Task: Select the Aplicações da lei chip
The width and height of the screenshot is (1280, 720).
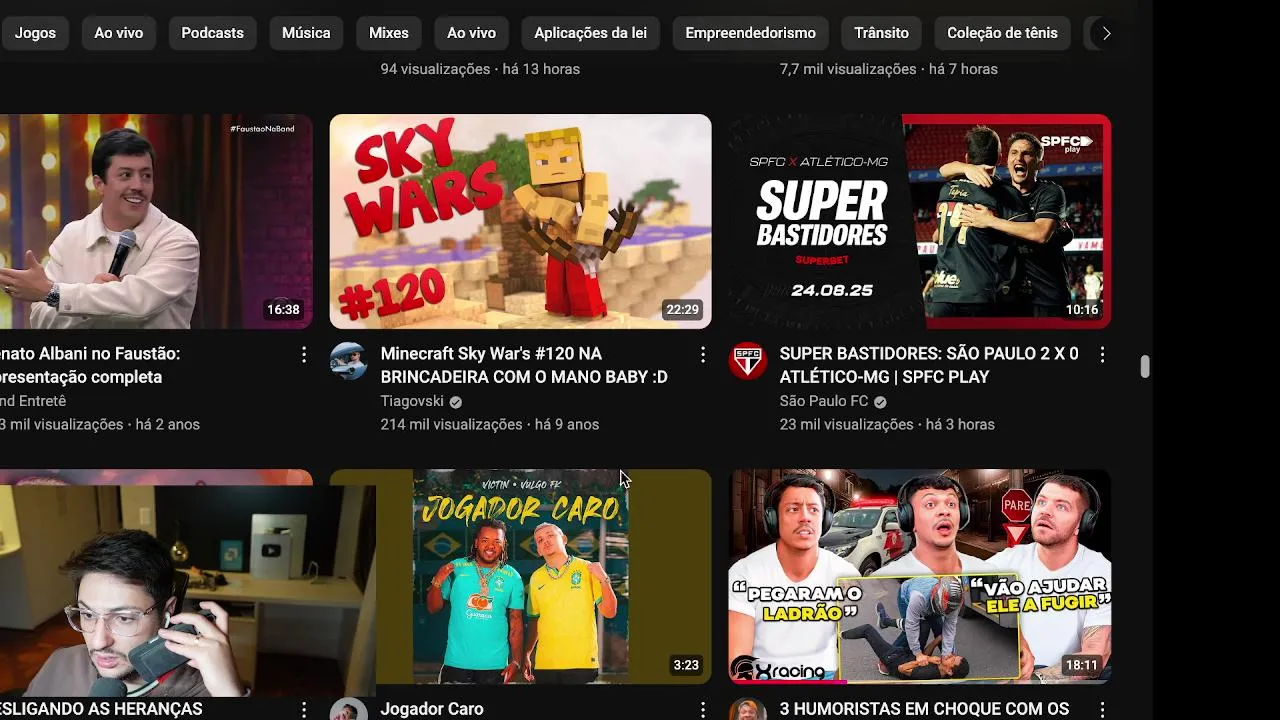Action: click(x=590, y=33)
